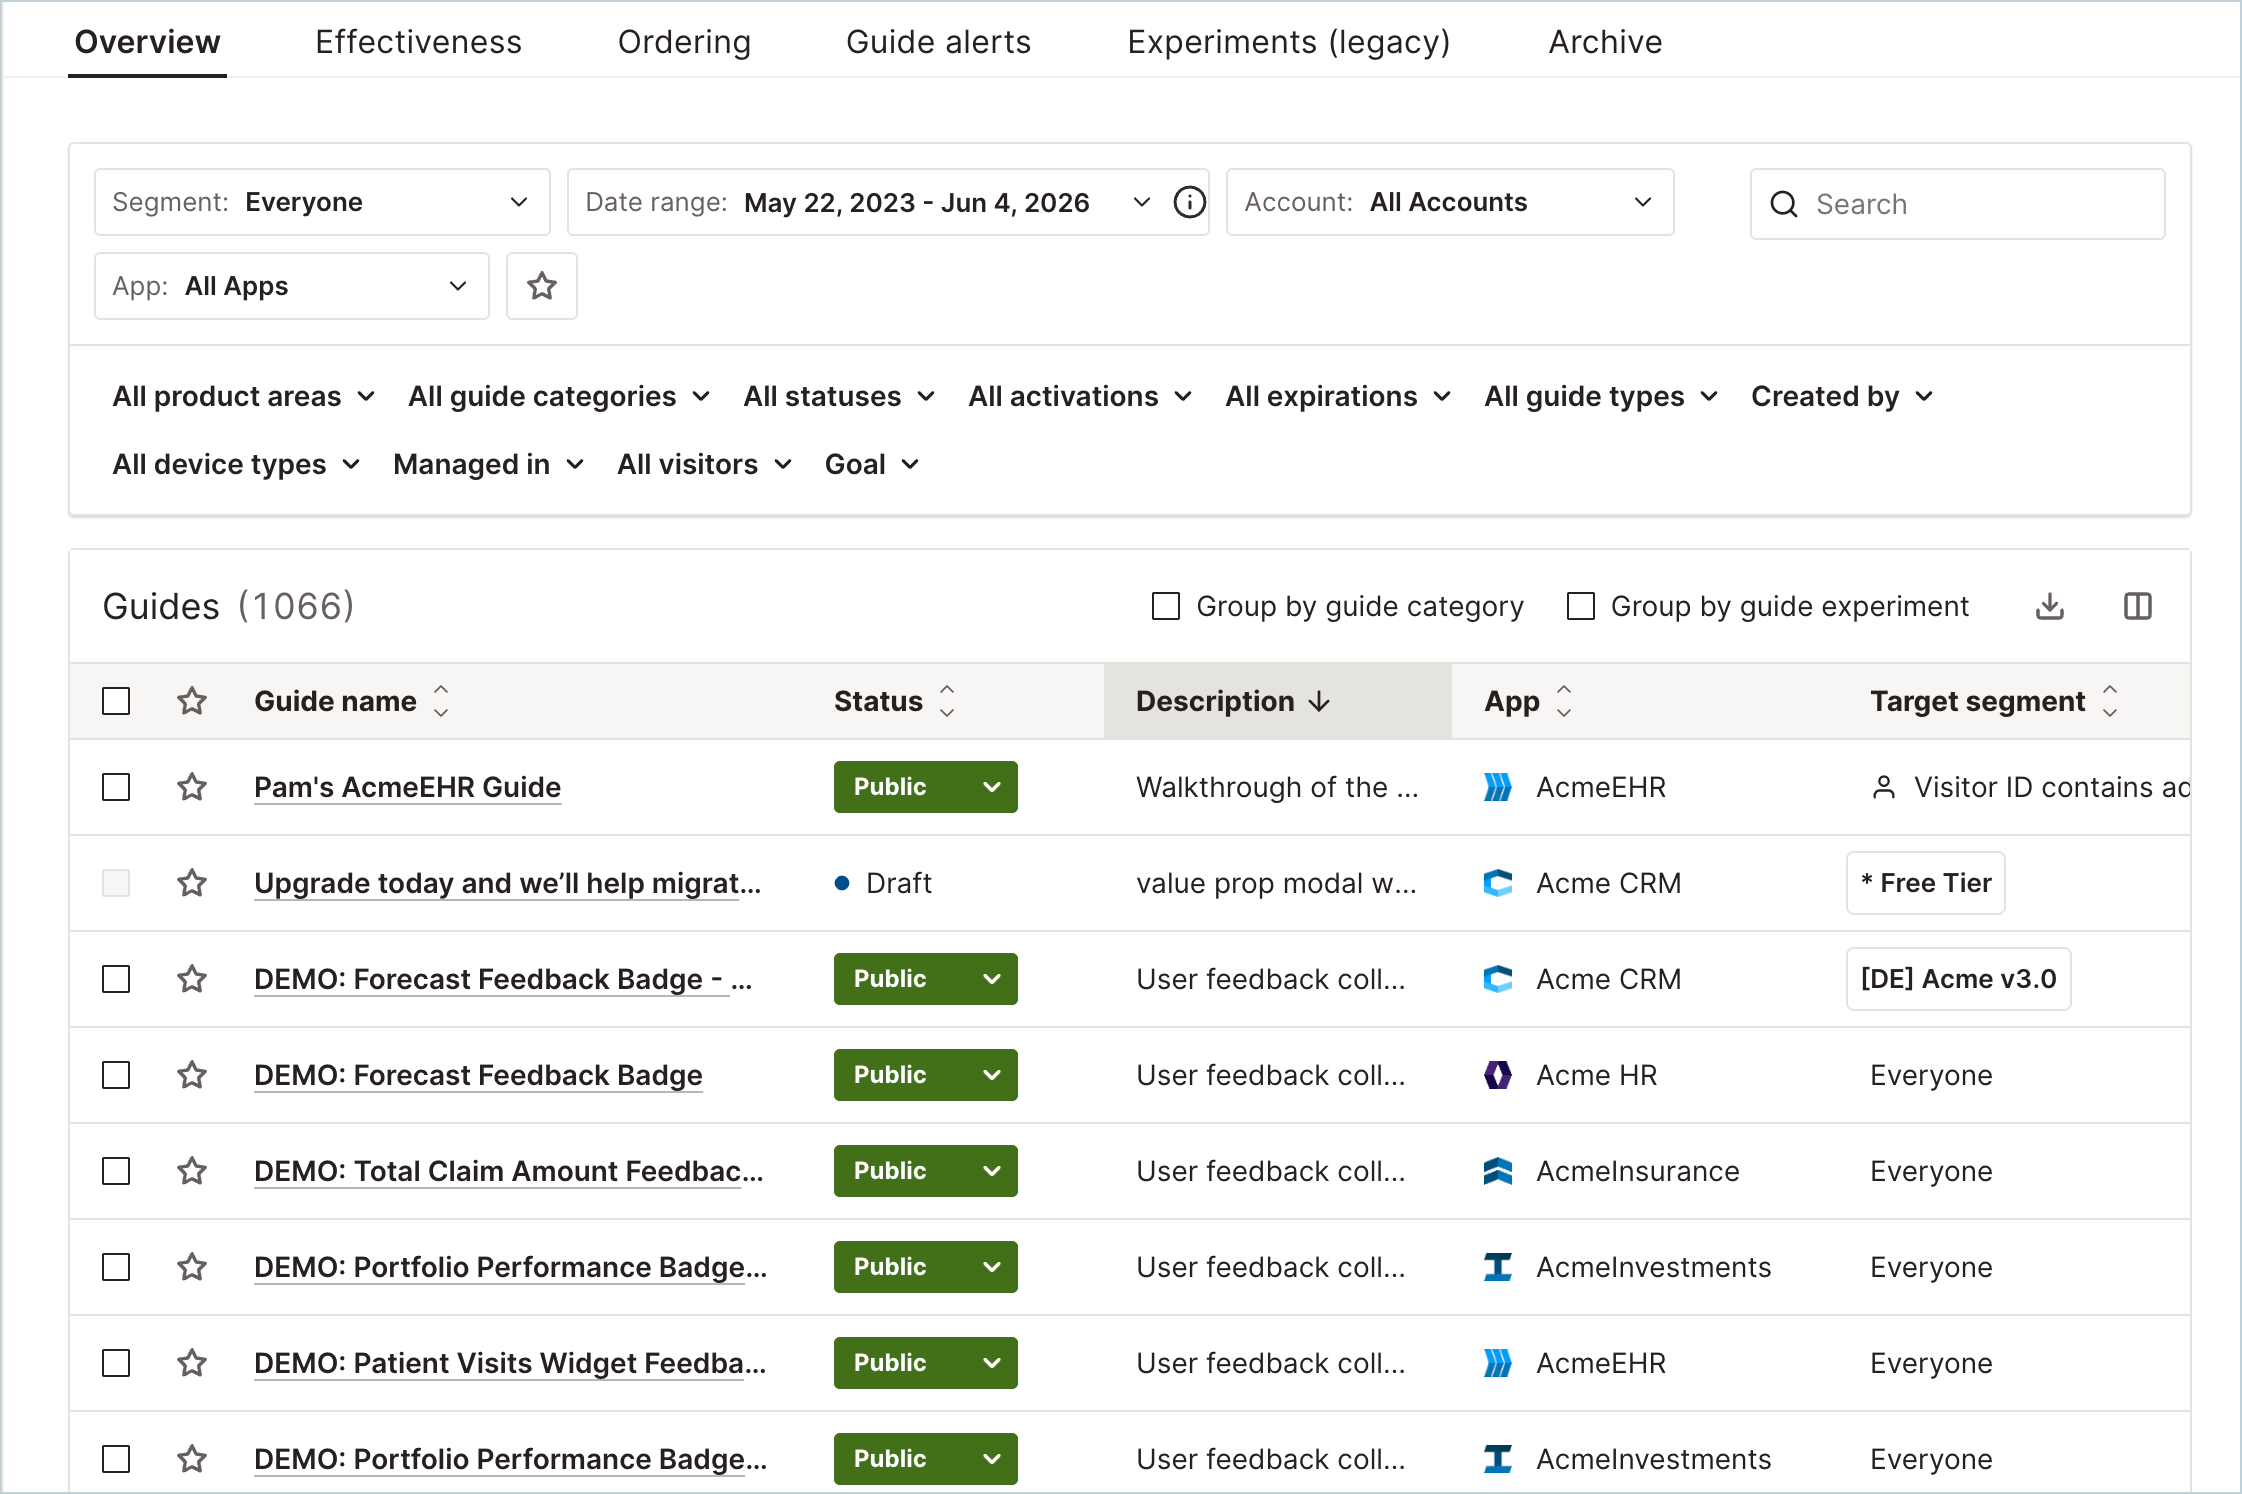This screenshot has height=1494, width=2242.
Task: Select DEMO: Patient Visits Widget checkbox
Action: coord(116,1363)
